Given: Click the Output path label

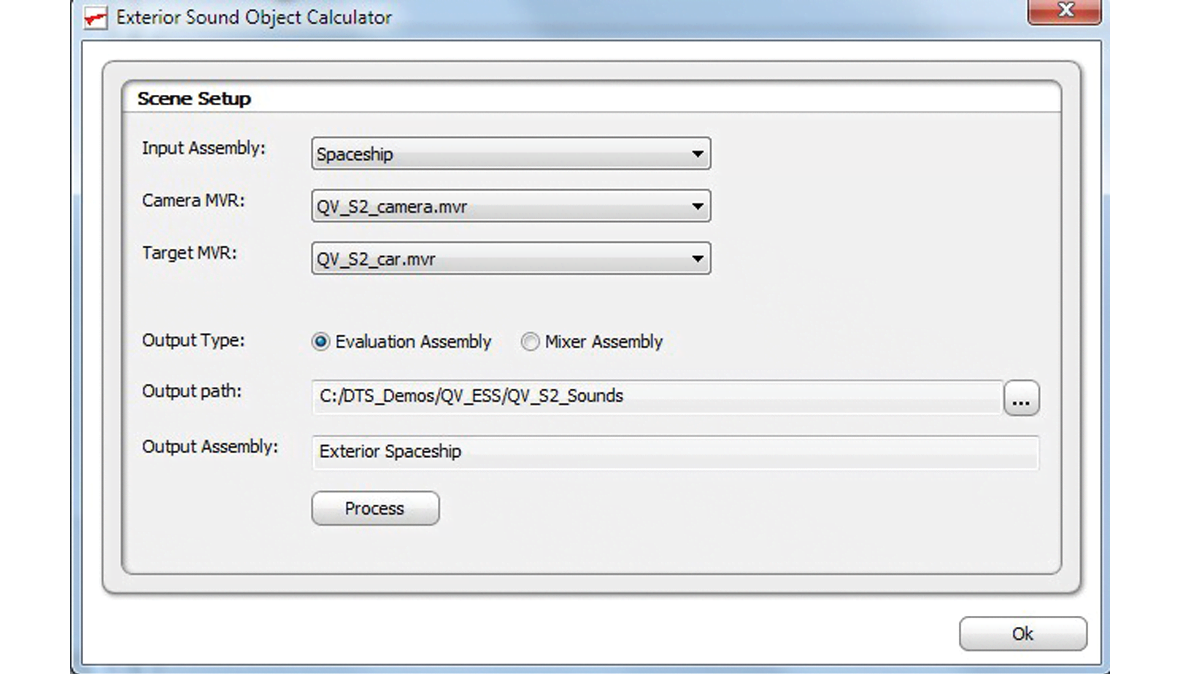Looking at the screenshot, I should coord(192,391).
